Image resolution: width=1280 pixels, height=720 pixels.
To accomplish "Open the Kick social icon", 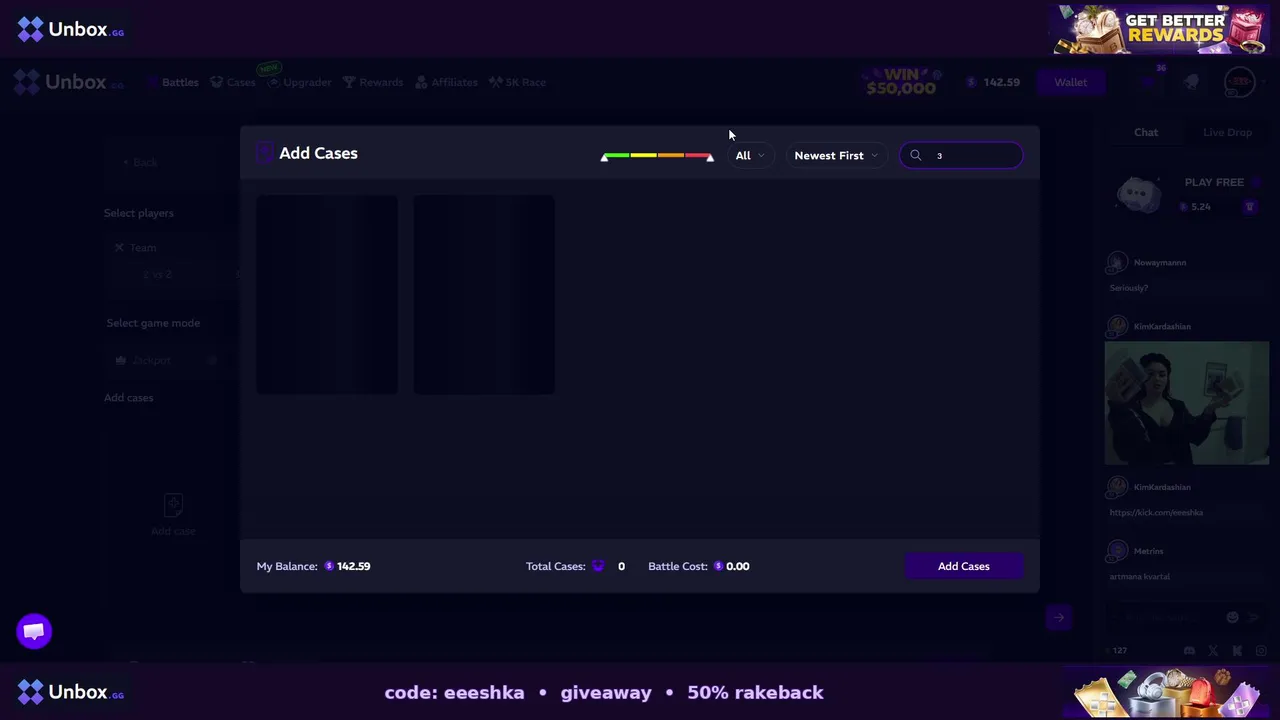I will pyautogui.click(x=1237, y=650).
